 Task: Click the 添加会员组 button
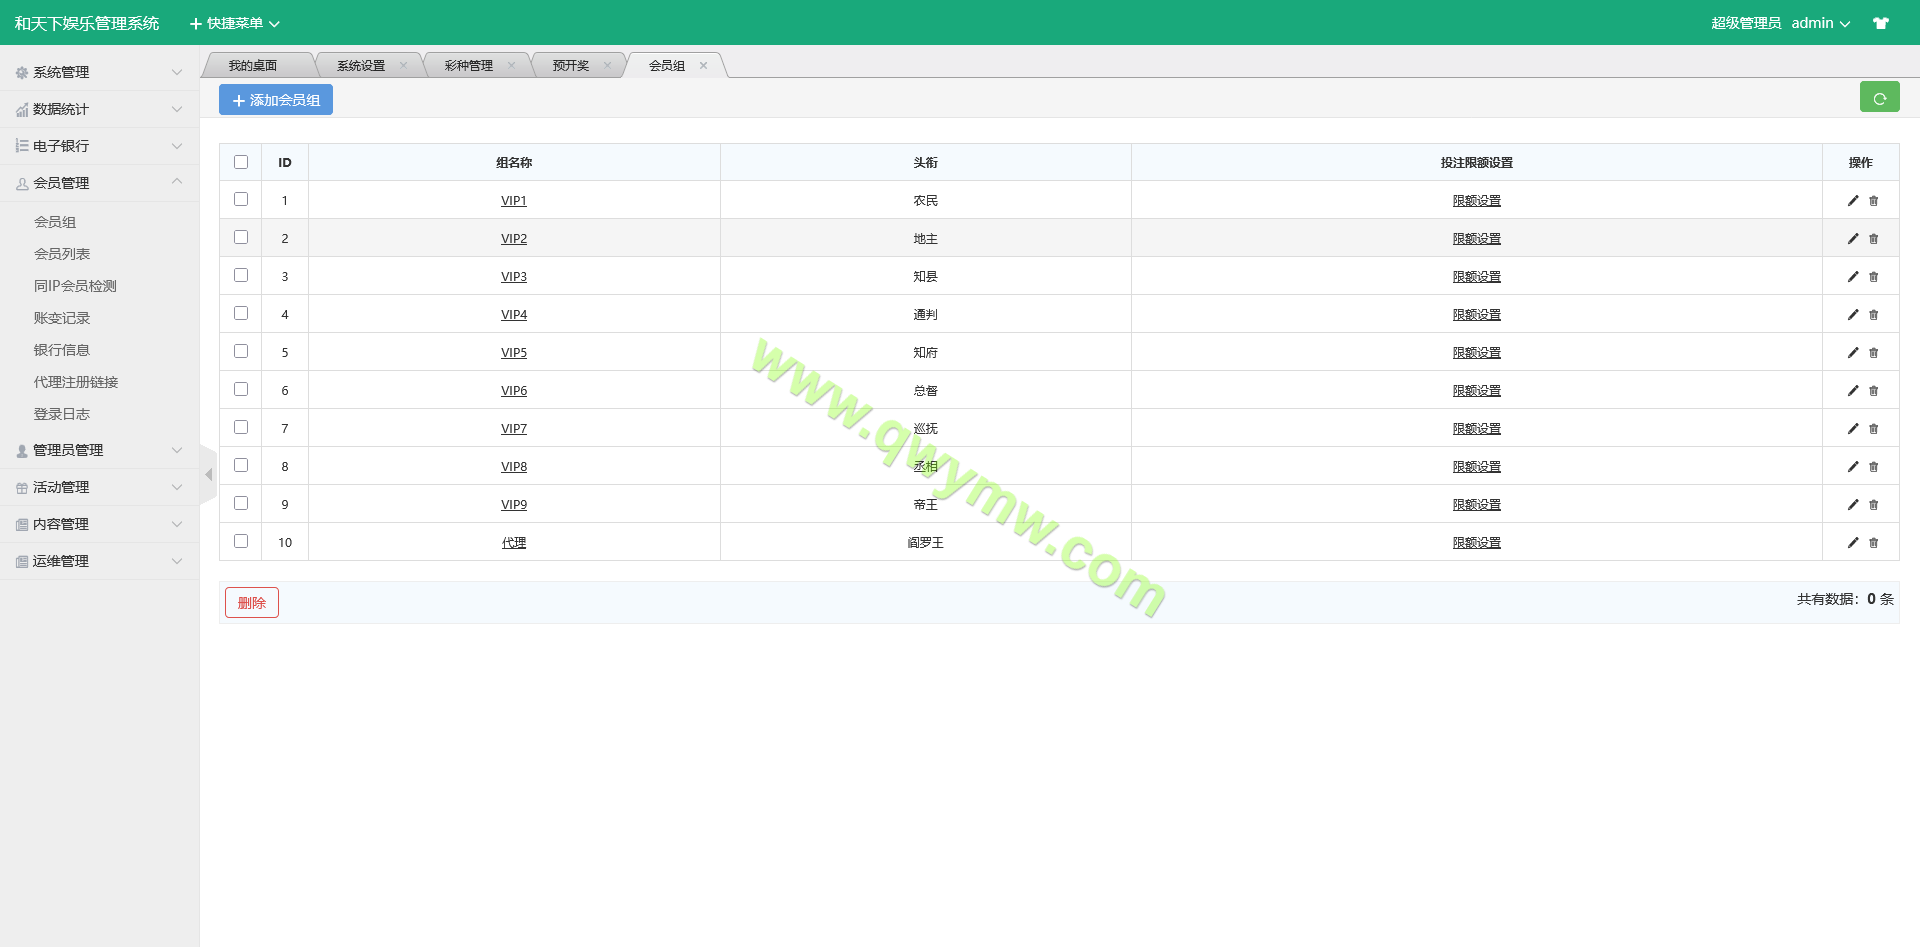click(x=276, y=100)
